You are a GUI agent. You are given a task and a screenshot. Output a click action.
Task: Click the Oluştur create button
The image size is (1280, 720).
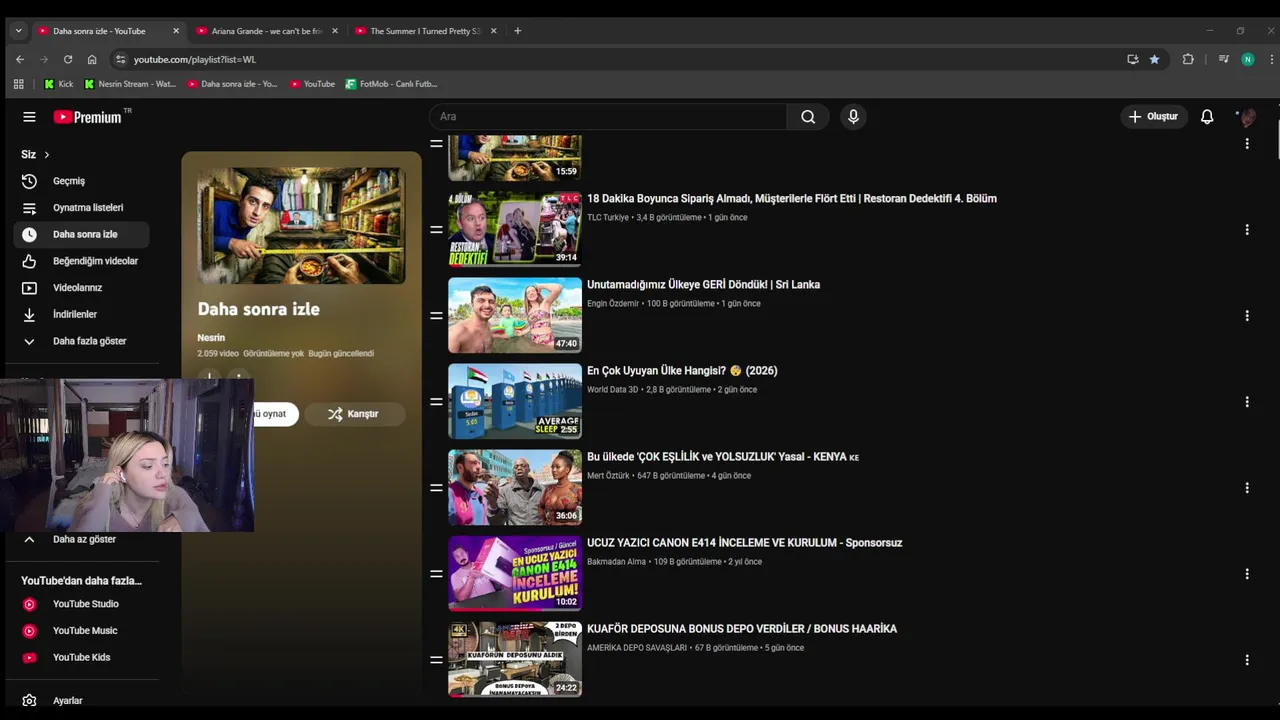(x=1154, y=117)
